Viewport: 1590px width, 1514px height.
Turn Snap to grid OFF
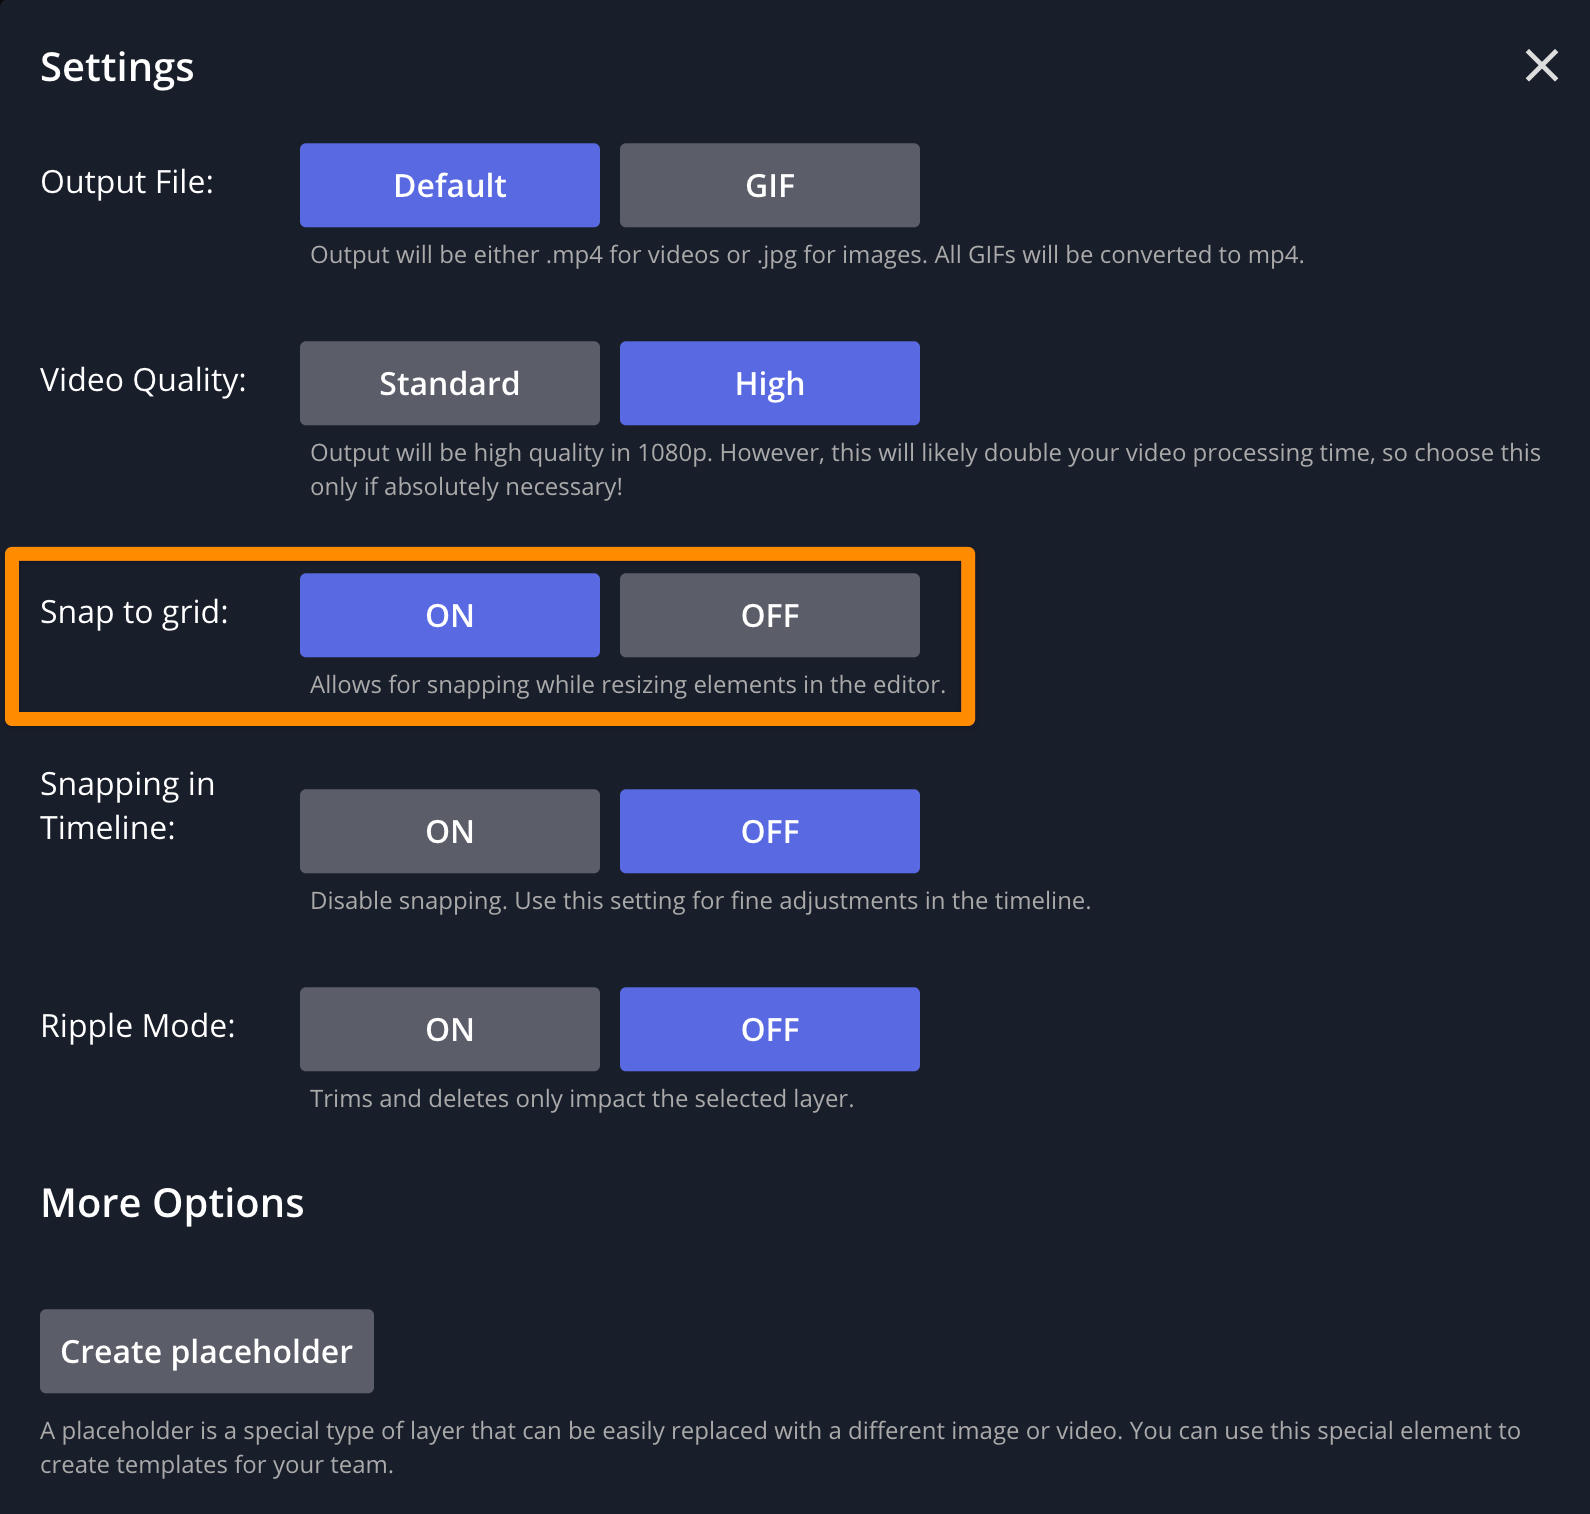[769, 615]
